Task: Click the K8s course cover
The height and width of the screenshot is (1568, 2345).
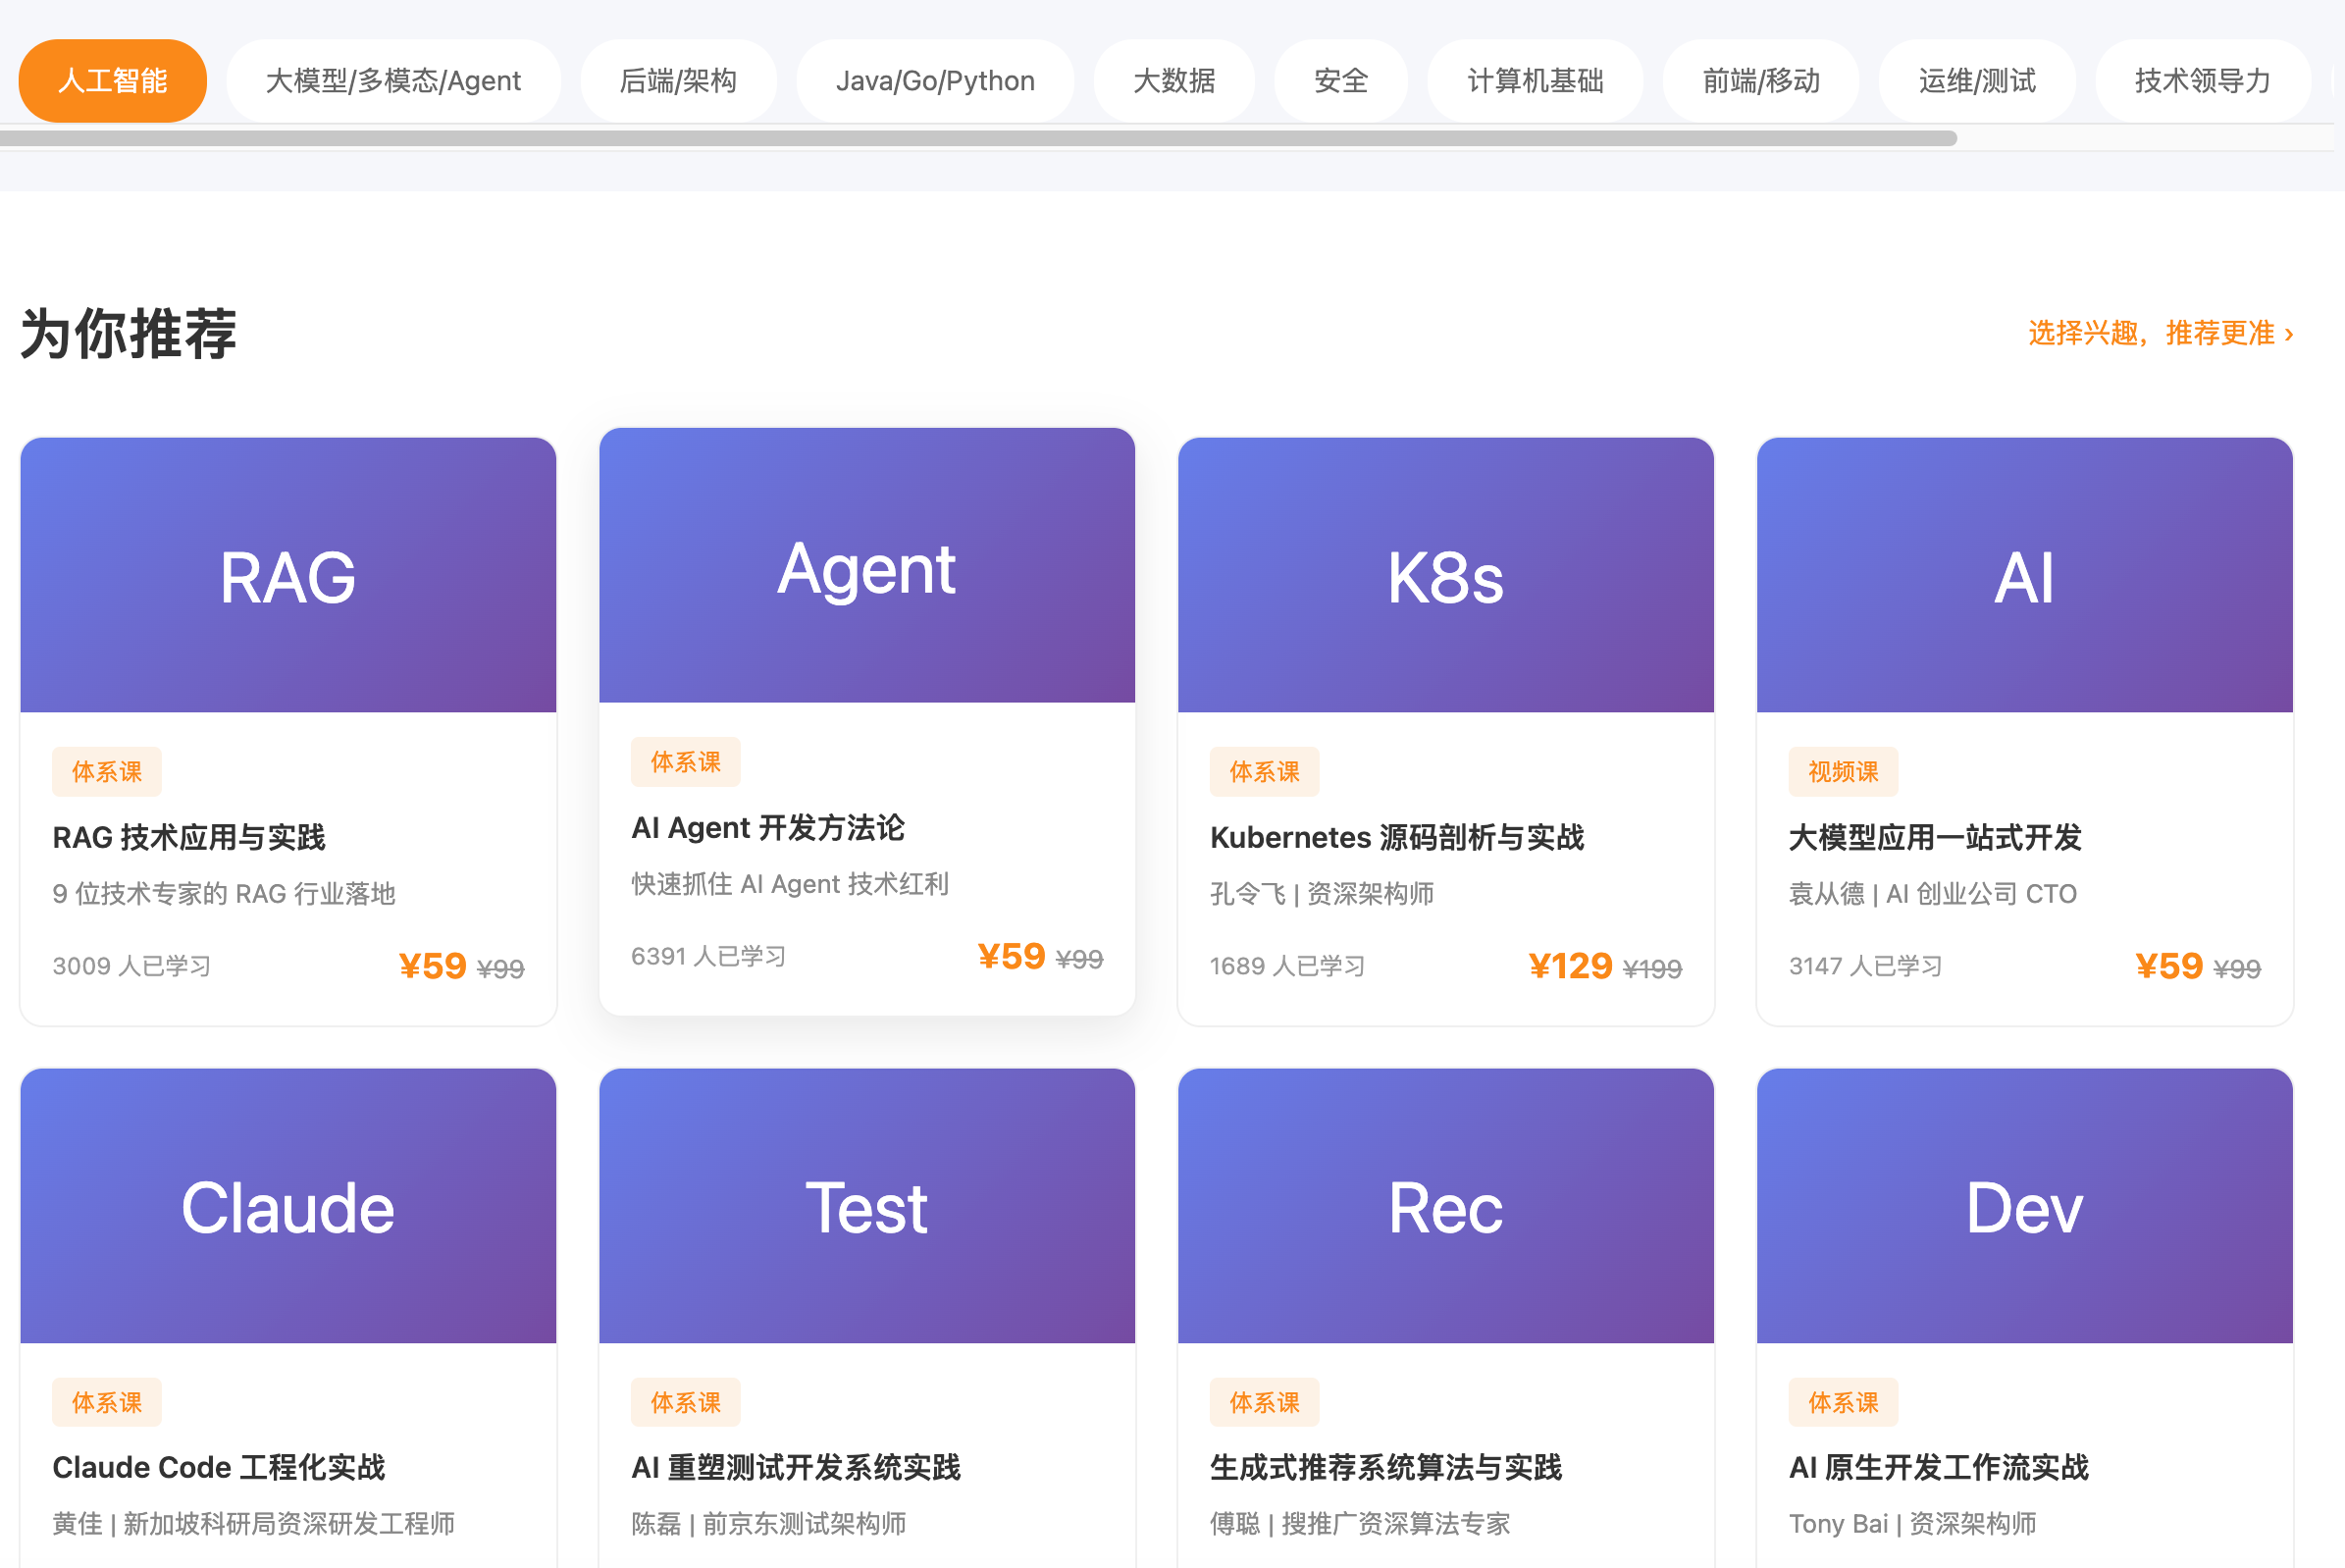Action: point(1445,575)
